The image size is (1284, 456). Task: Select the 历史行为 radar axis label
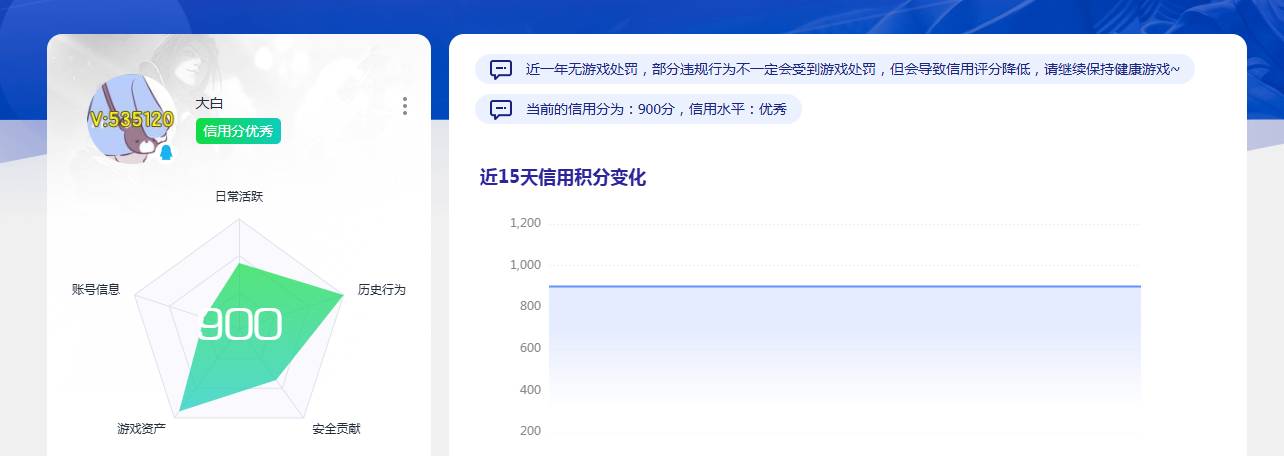382,290
